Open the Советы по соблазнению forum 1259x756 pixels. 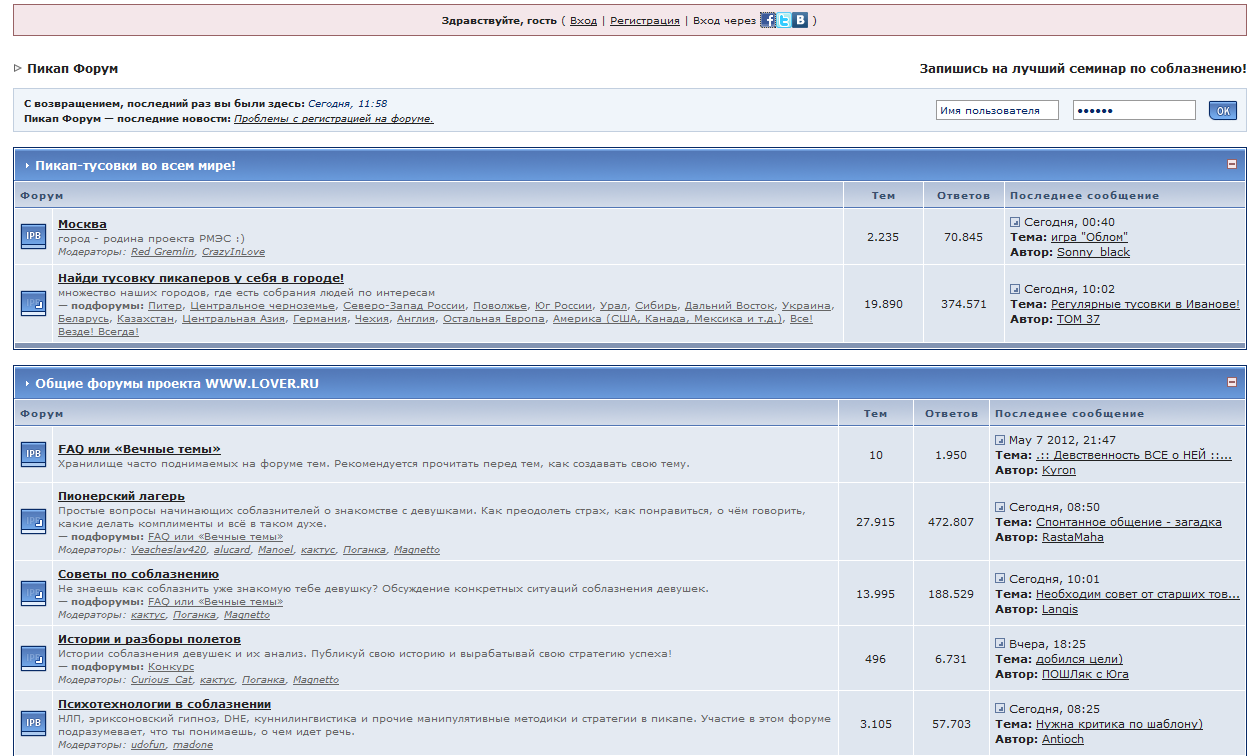point(138,574)
